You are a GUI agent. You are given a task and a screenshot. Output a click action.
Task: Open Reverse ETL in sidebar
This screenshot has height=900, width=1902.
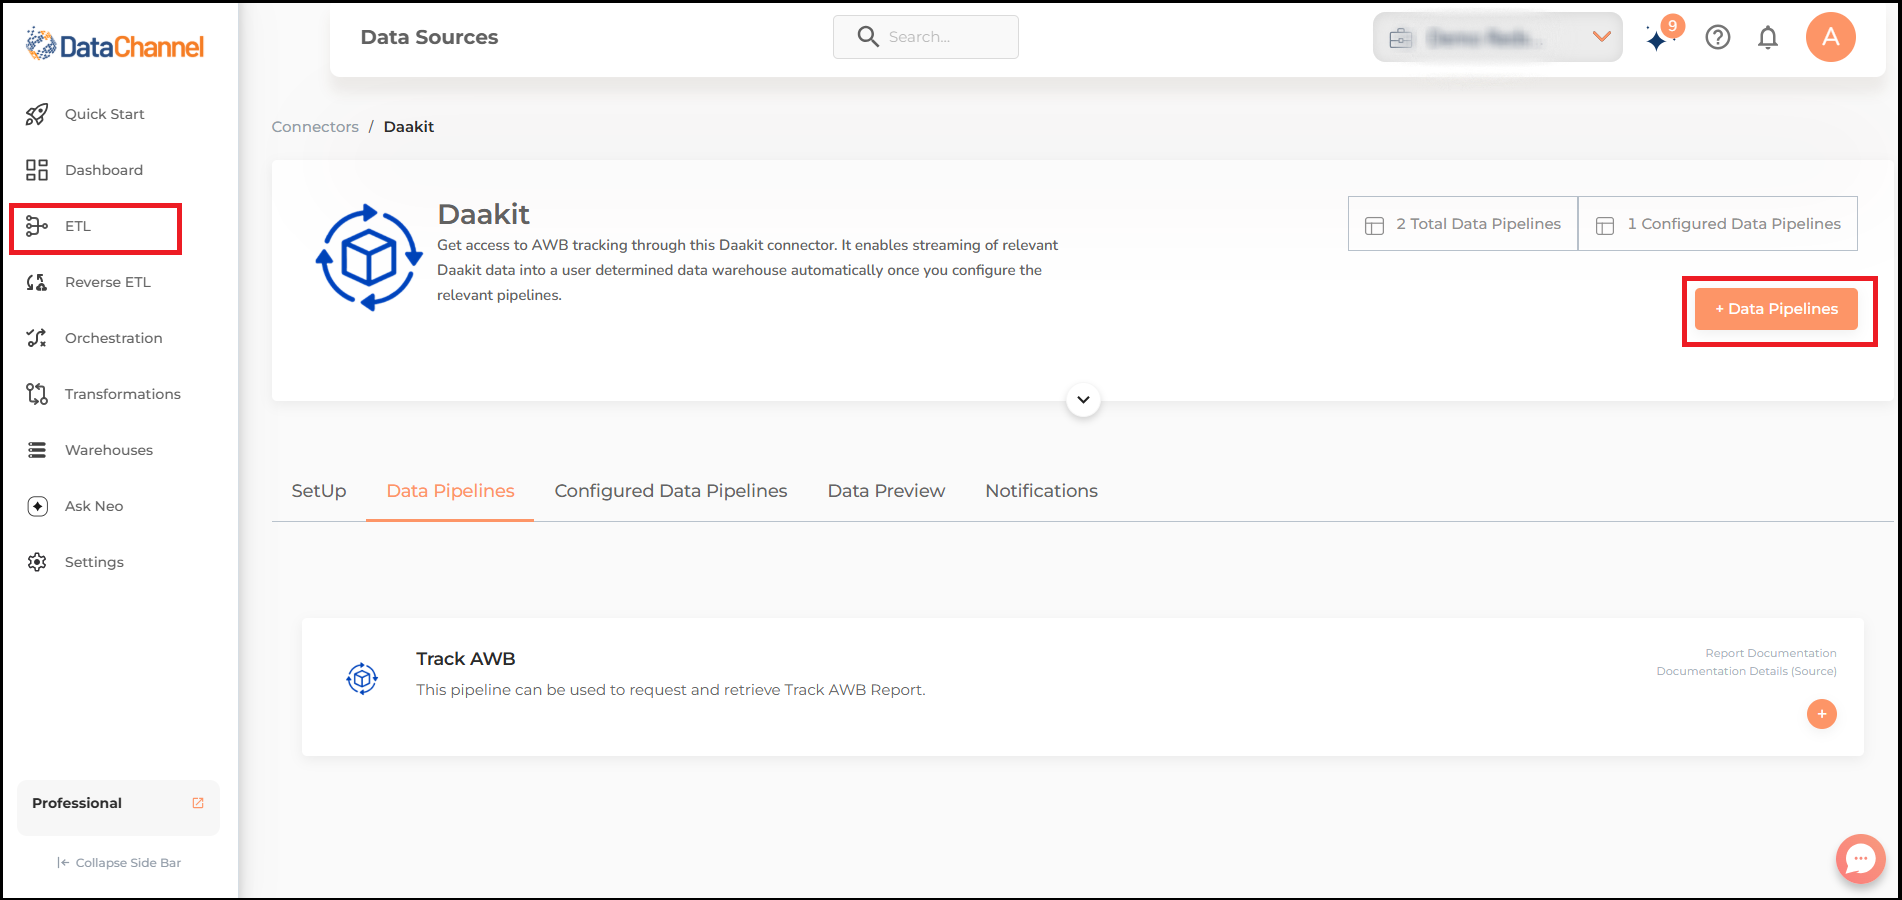point(108,282)
